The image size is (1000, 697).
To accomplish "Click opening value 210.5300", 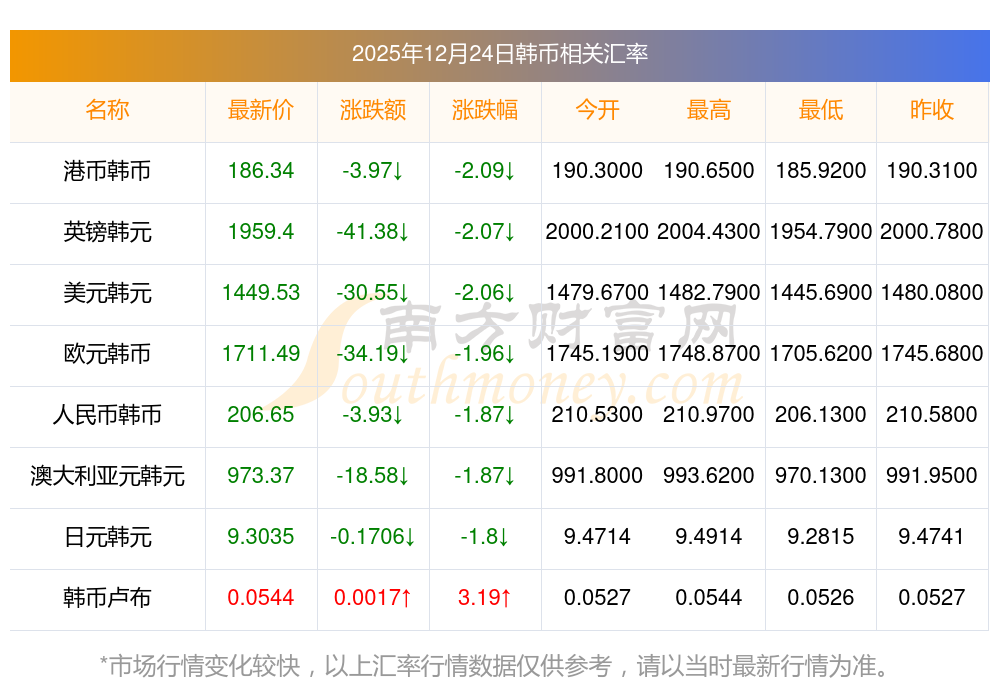I will point(597,415).
